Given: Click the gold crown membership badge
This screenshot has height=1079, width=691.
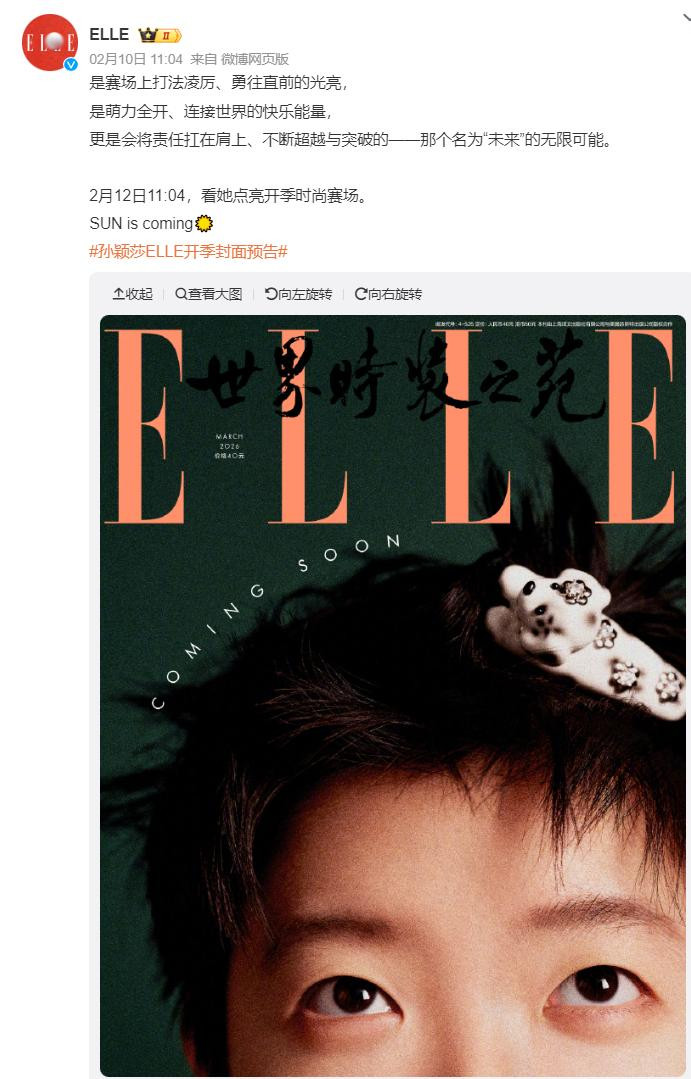Looking at the screenshot, I should 160,35.
